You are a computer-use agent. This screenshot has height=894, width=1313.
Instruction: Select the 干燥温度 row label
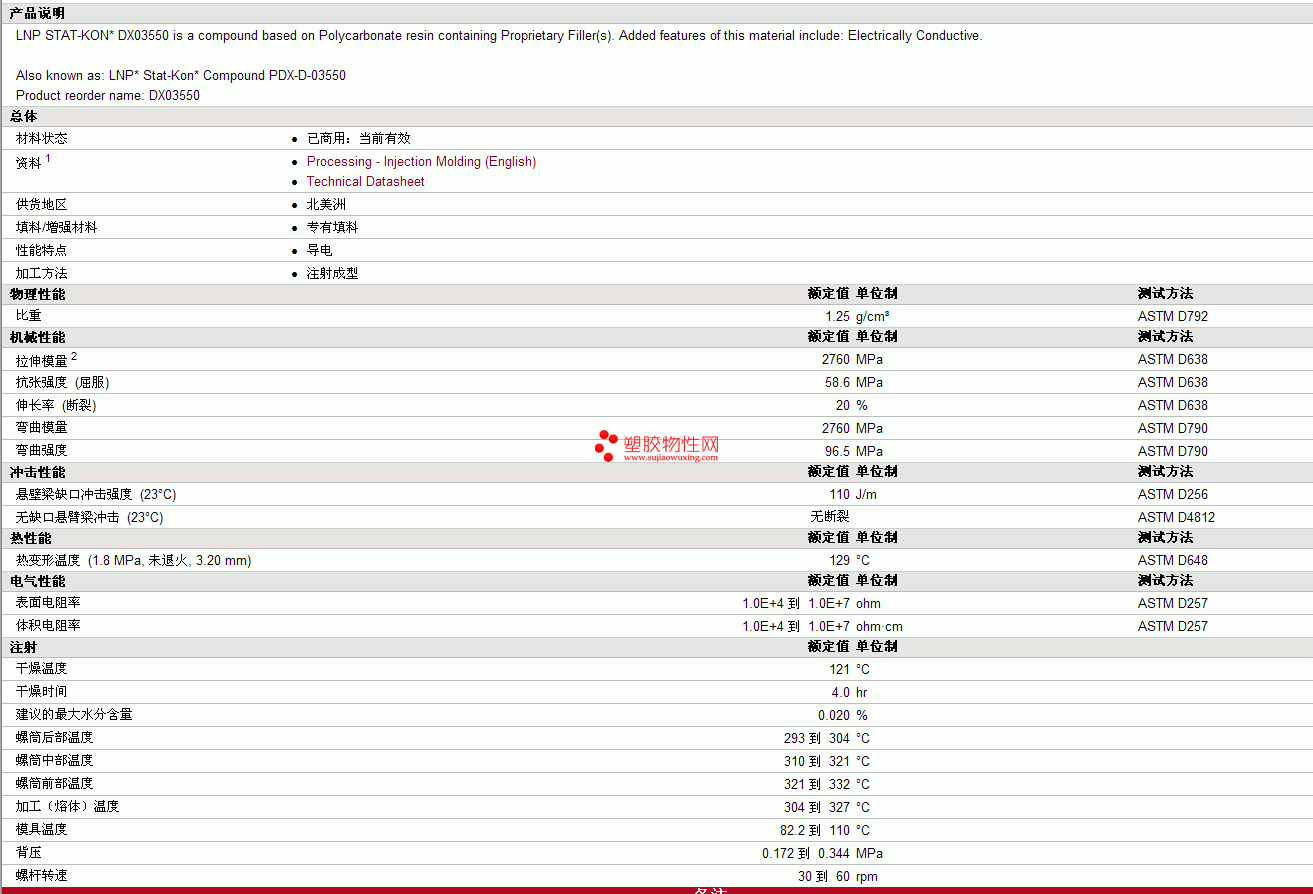pos(42,669)
